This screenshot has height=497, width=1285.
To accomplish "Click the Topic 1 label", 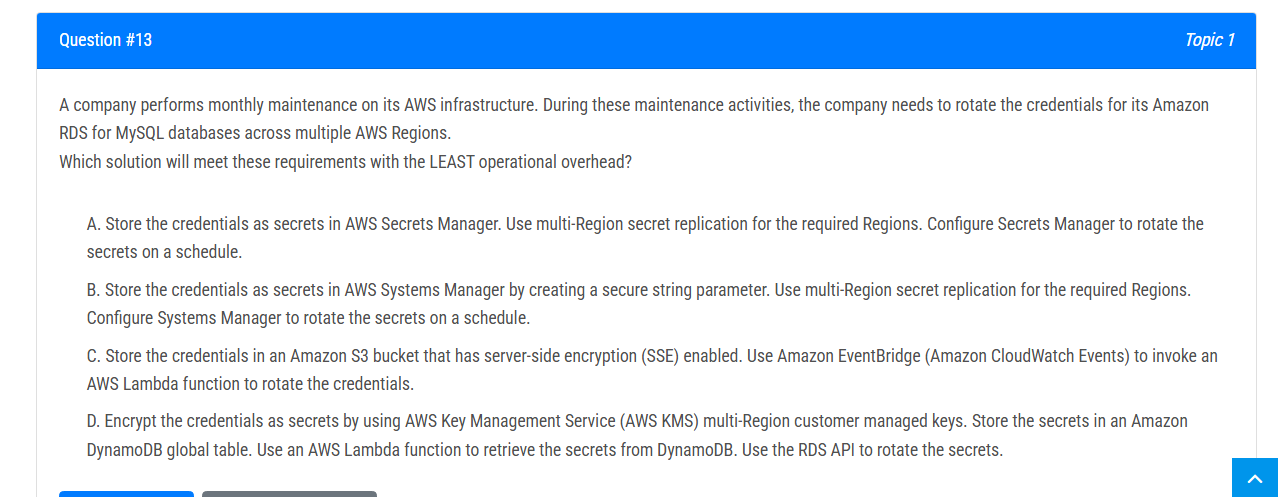I will [1209, 40].
